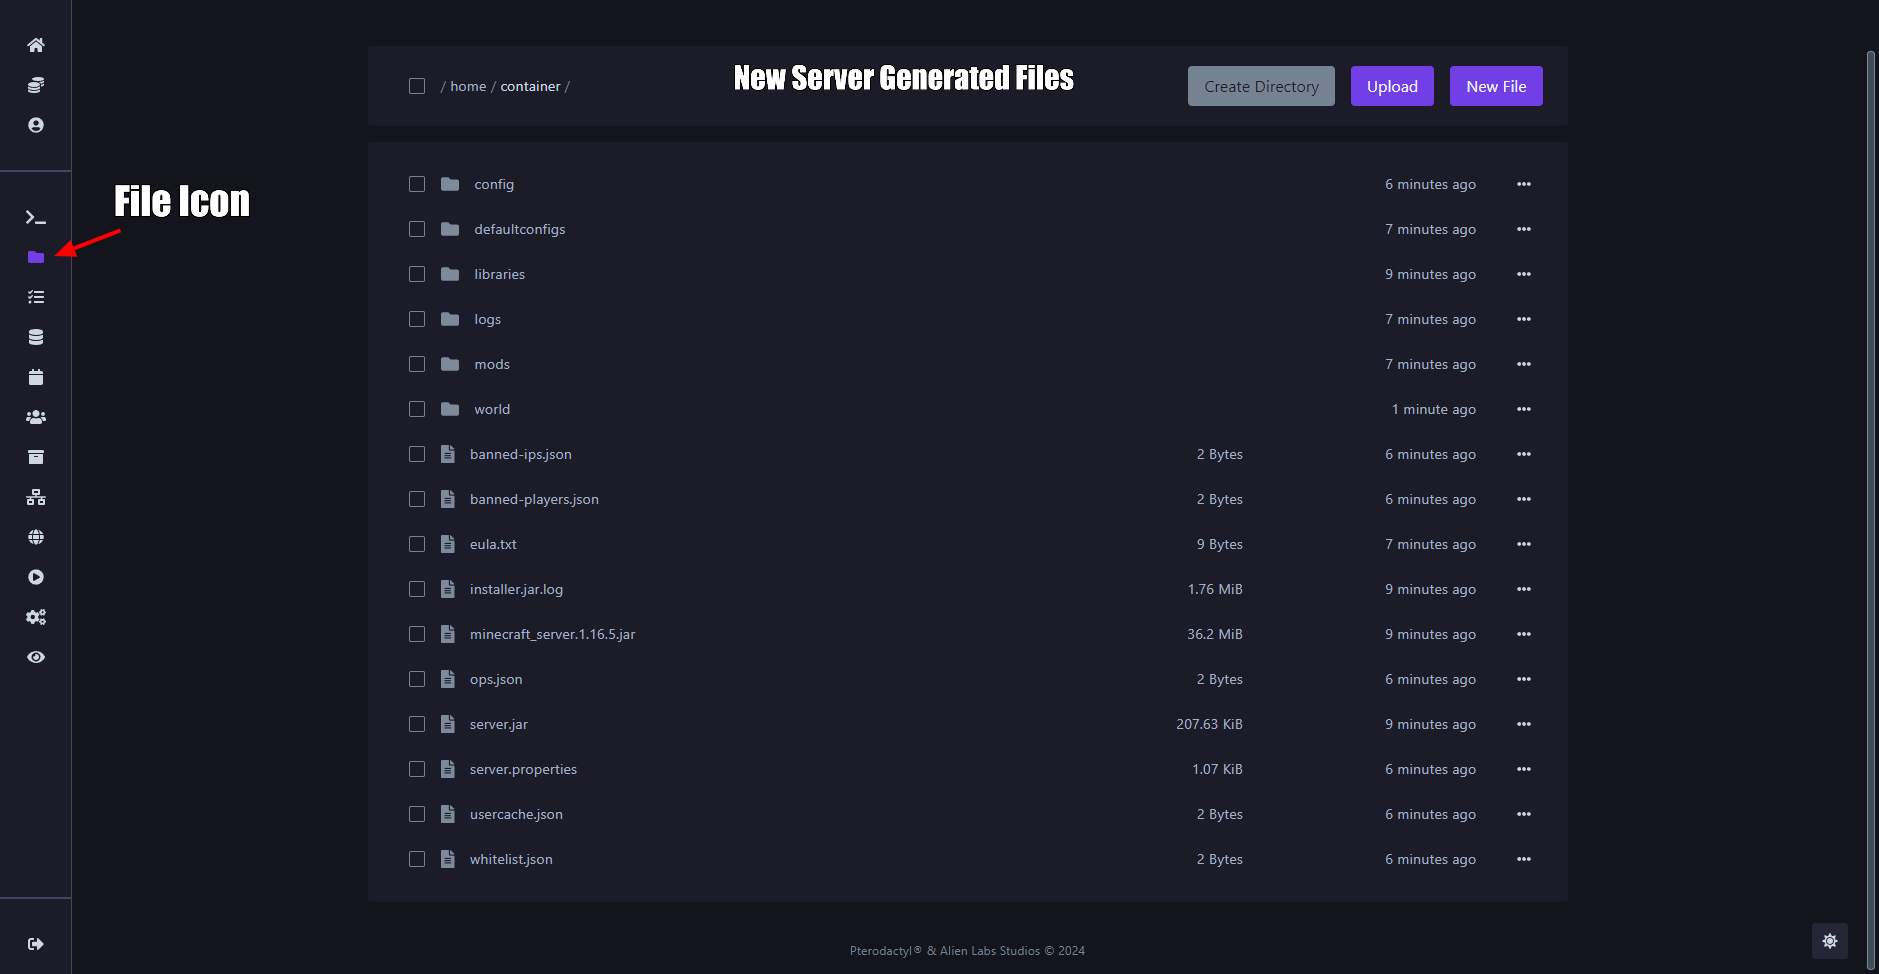The image size is (1879, 974).
Task: Select the banned-ips.json checkbox
Action: tap(417, 454)
